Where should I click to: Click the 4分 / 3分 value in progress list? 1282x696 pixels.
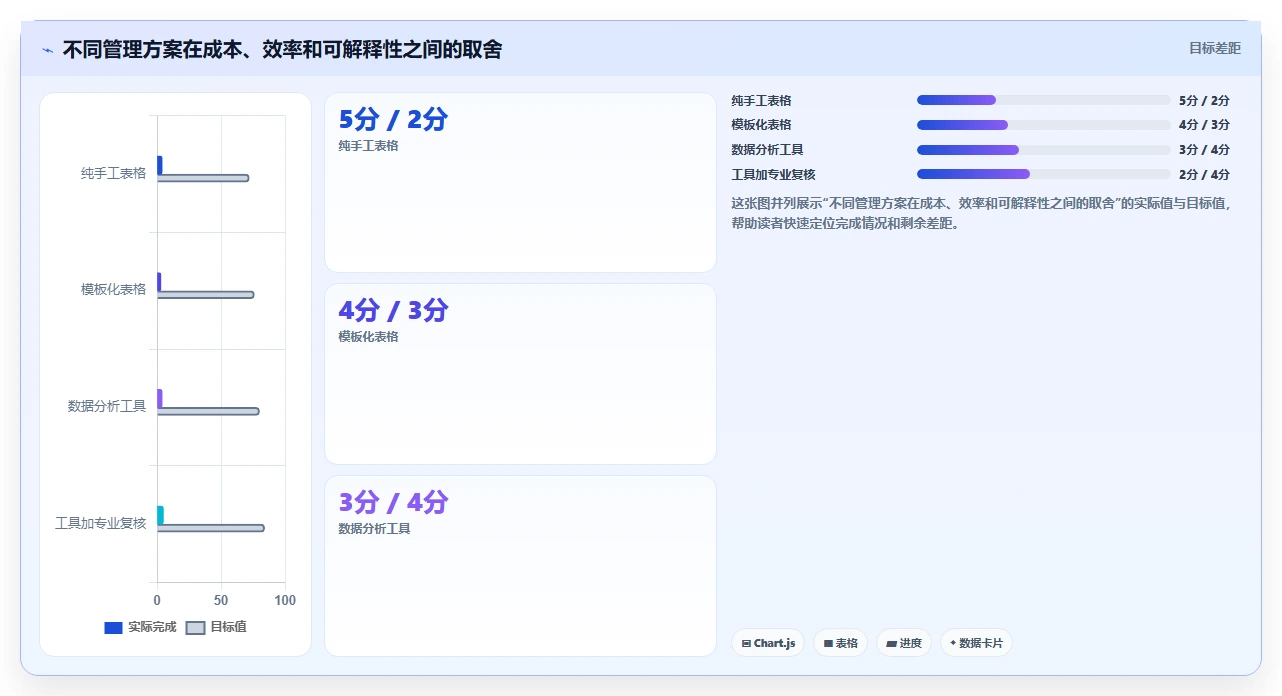tap(1204, 125)
